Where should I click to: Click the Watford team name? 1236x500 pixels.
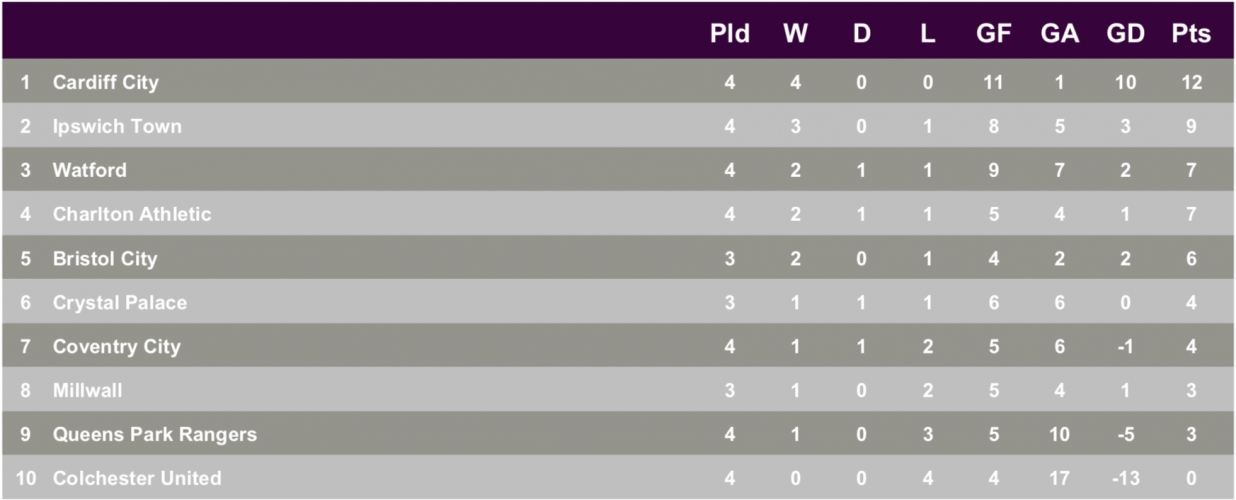(x=90, y=170)
